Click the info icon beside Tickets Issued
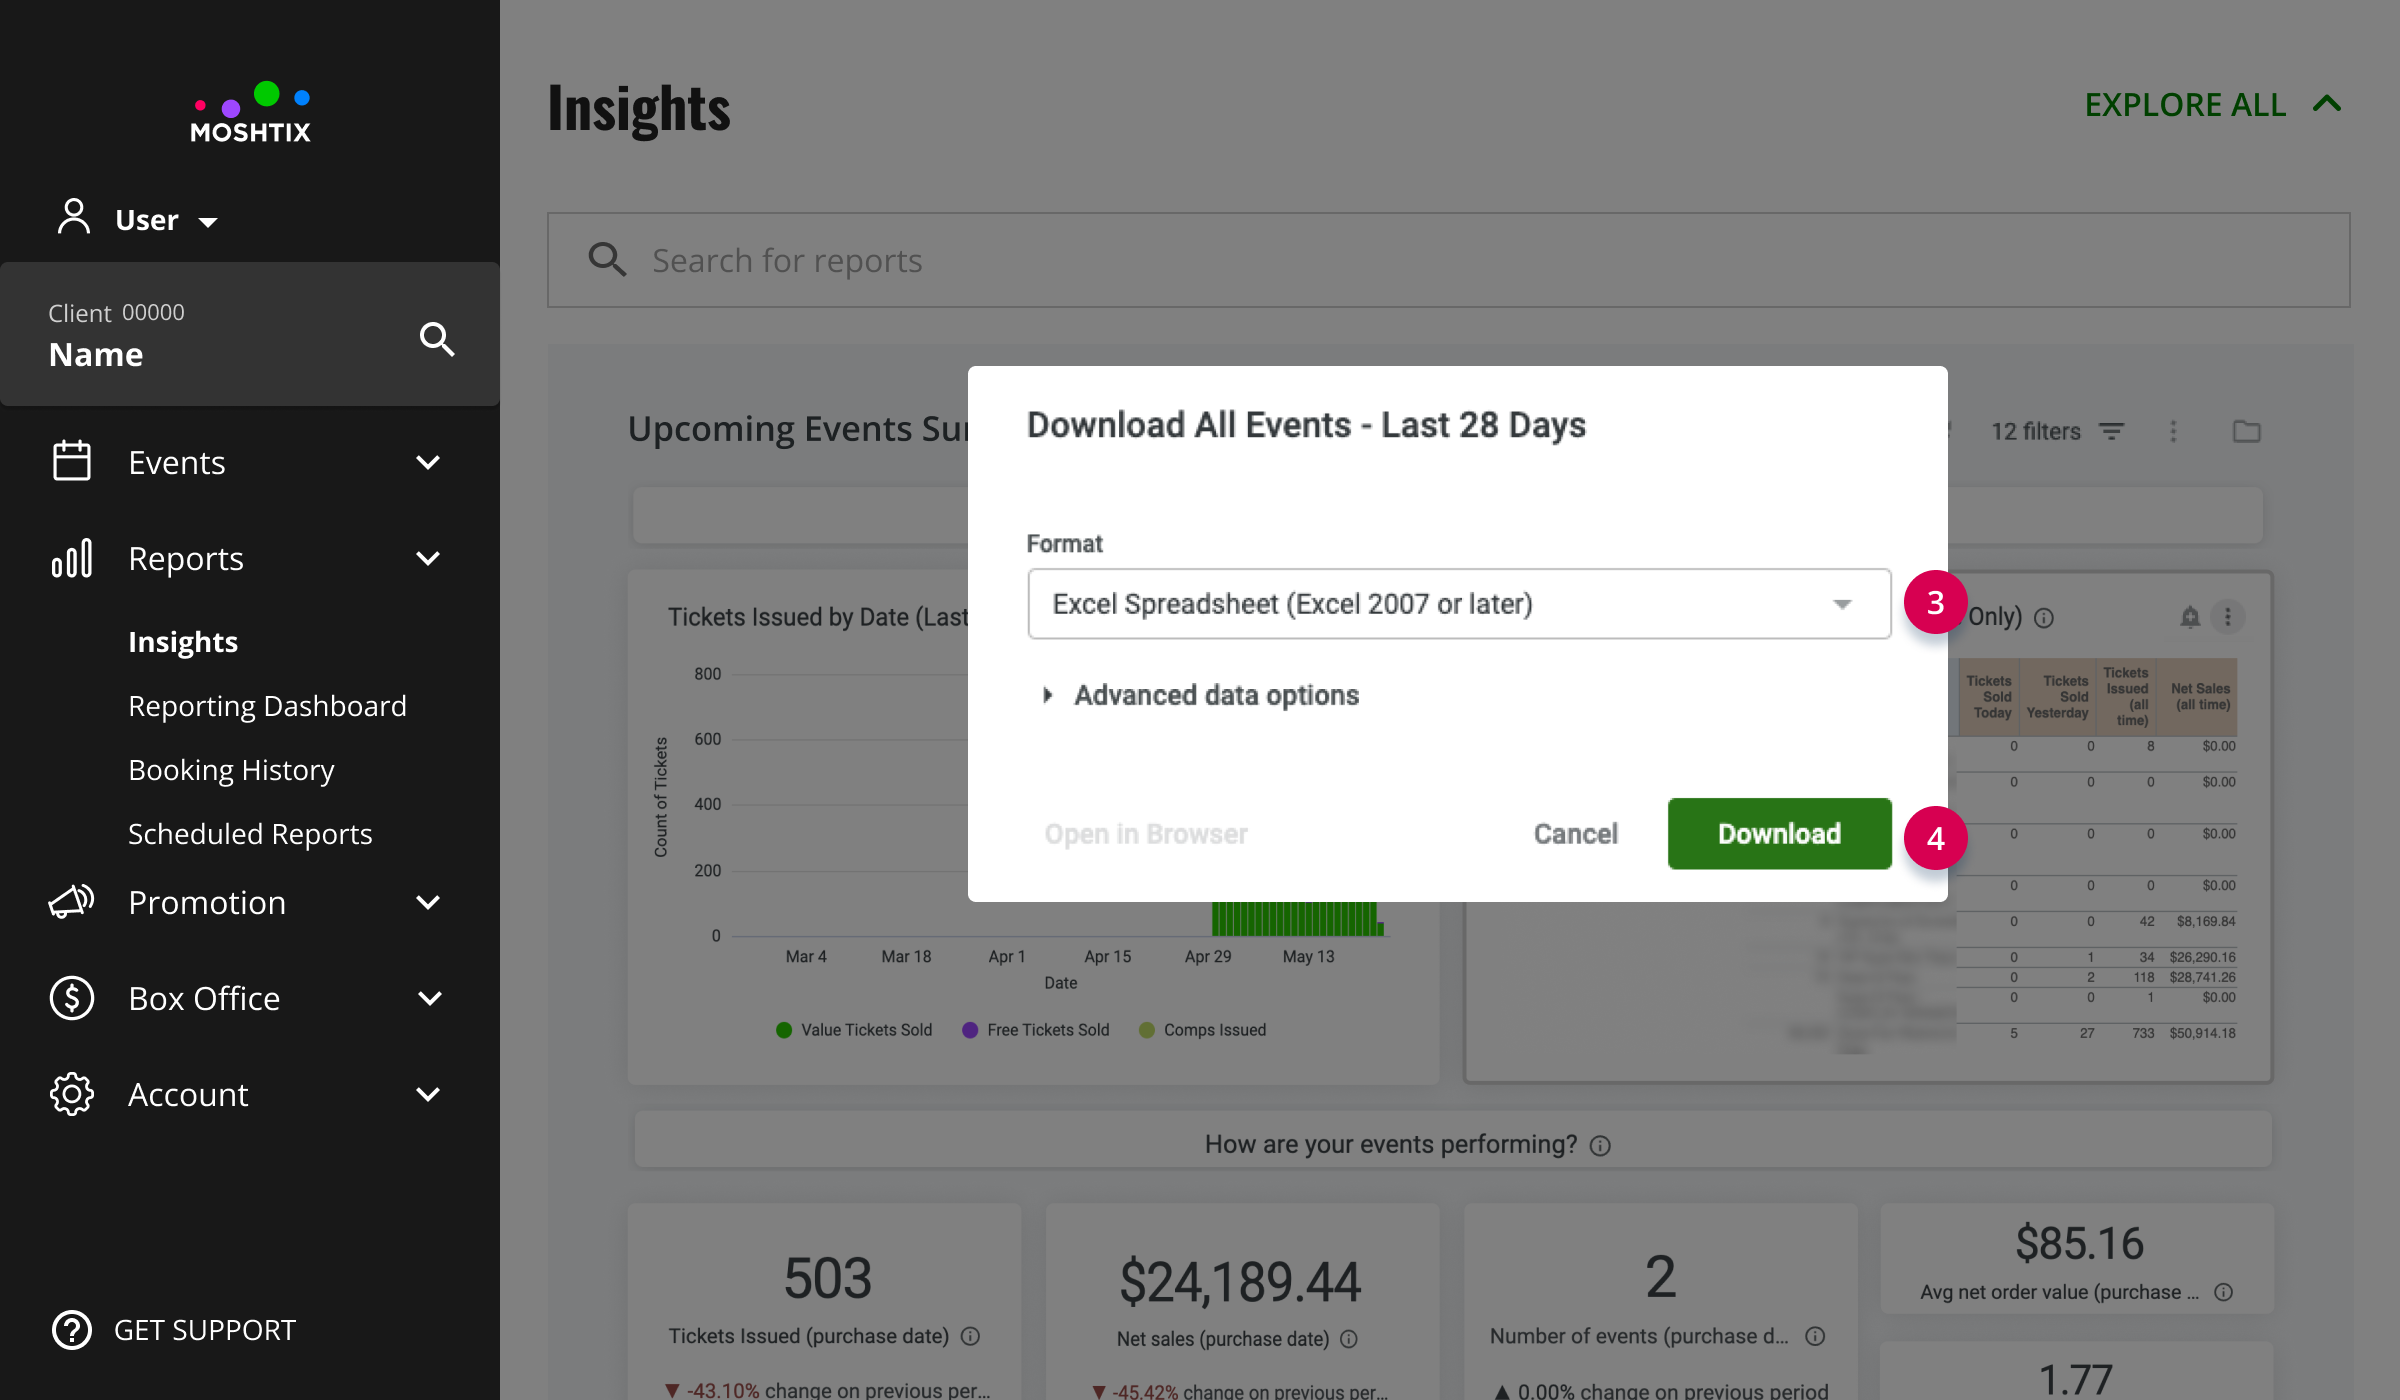 970,1336
